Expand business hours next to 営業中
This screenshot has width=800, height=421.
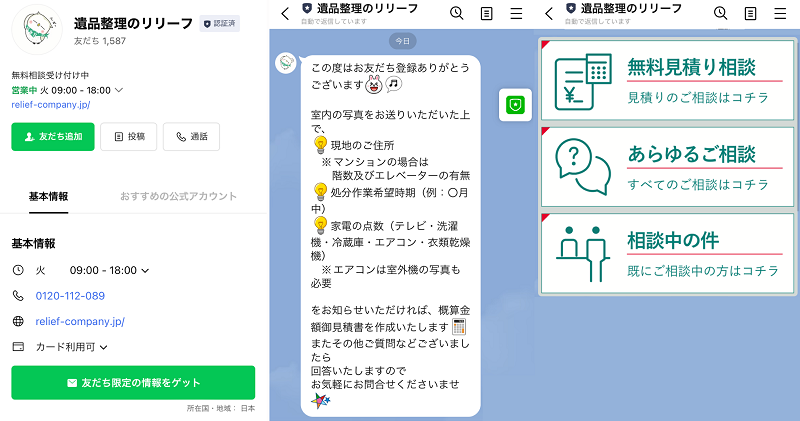tap(119, 90)
